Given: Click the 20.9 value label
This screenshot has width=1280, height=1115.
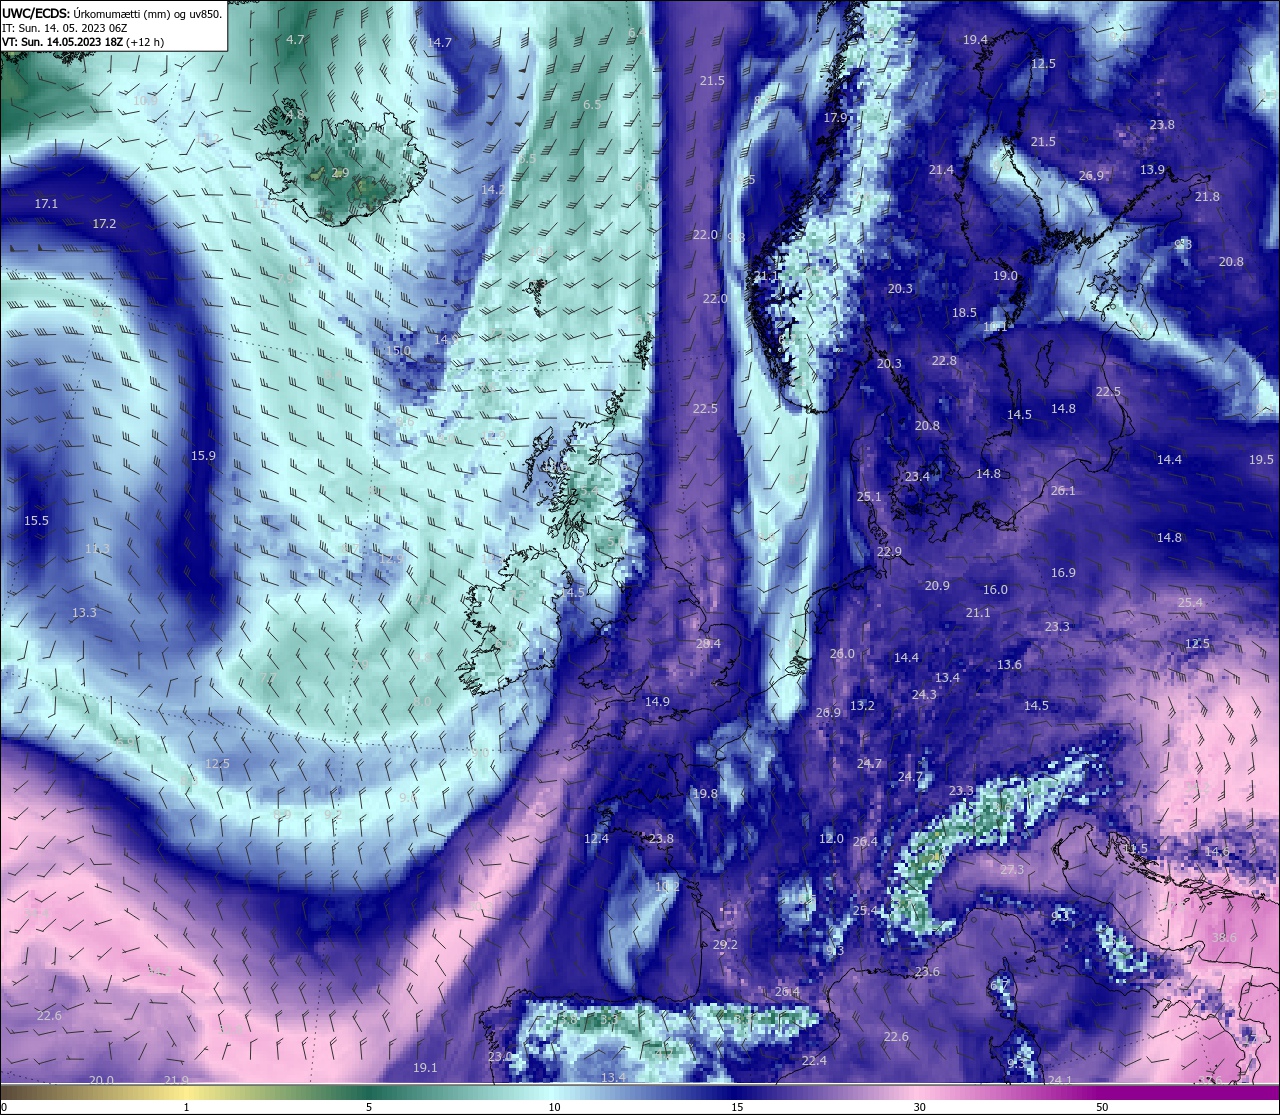Looking at the screenshot, I should coord(937,585).
